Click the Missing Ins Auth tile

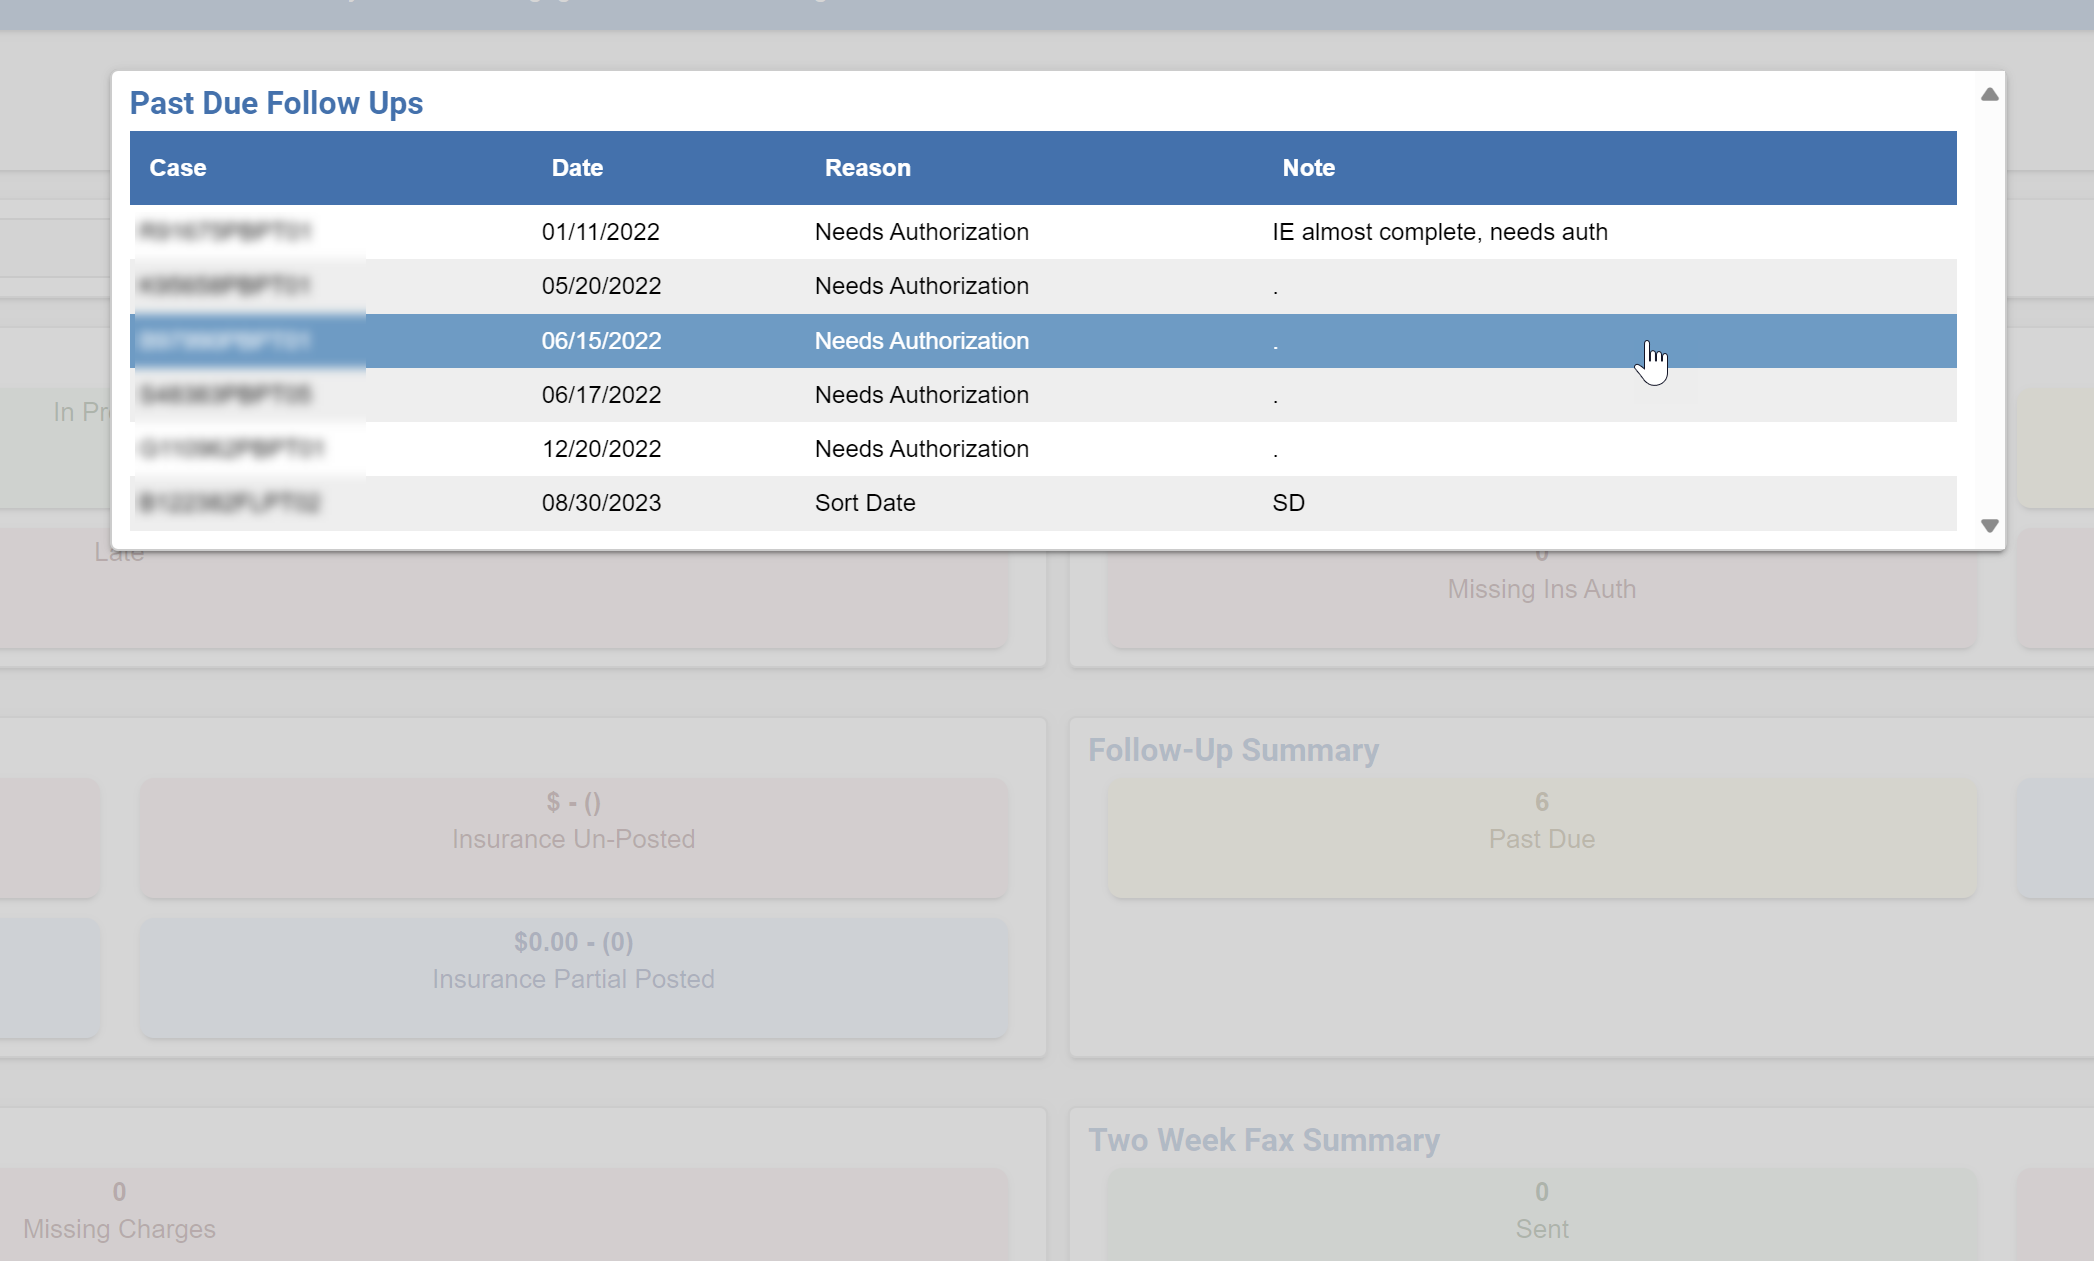coord(1541,588)
